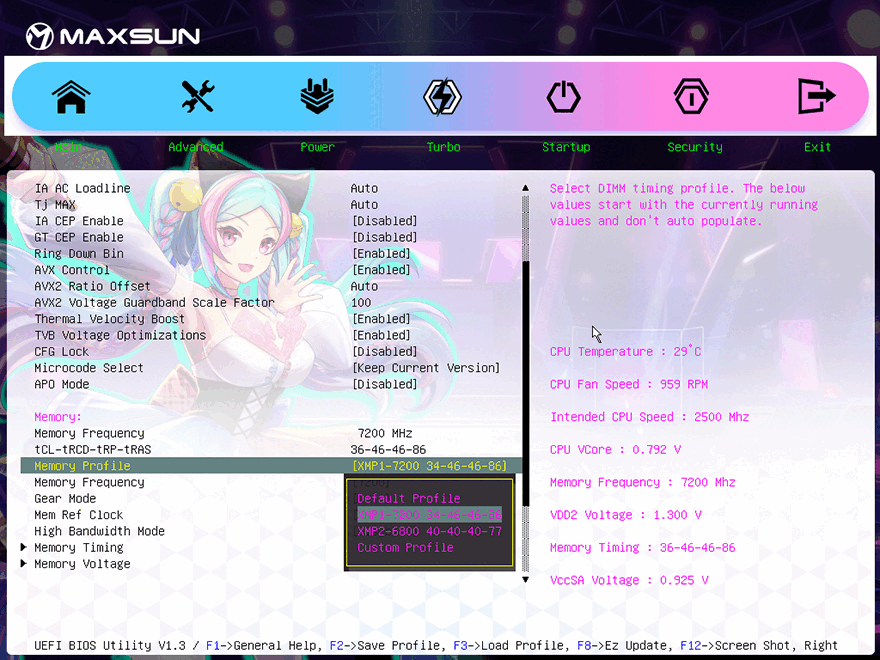Click F1 General Help shortcut
This screenshot has width=880, height=660.
264,645
